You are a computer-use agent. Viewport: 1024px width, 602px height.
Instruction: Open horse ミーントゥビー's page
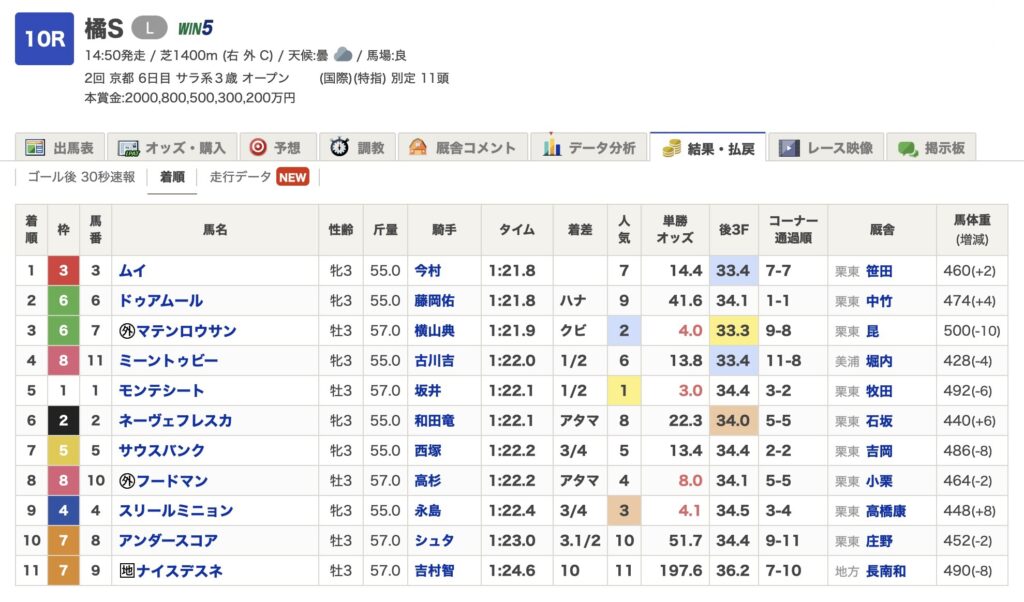click(x=168, y=361)
